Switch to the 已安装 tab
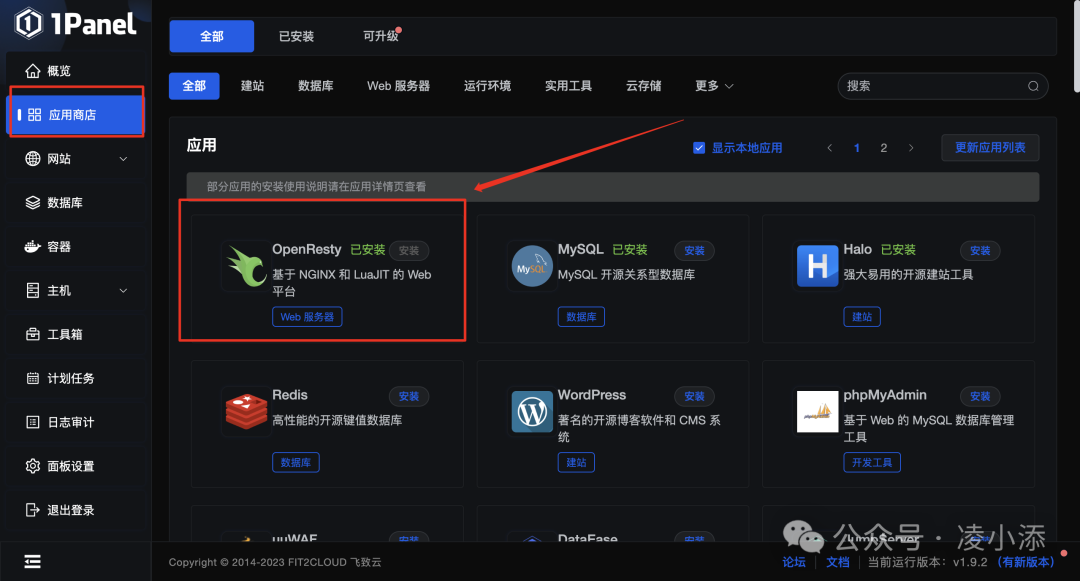The image size is (1080, 581). pos(296,36)
